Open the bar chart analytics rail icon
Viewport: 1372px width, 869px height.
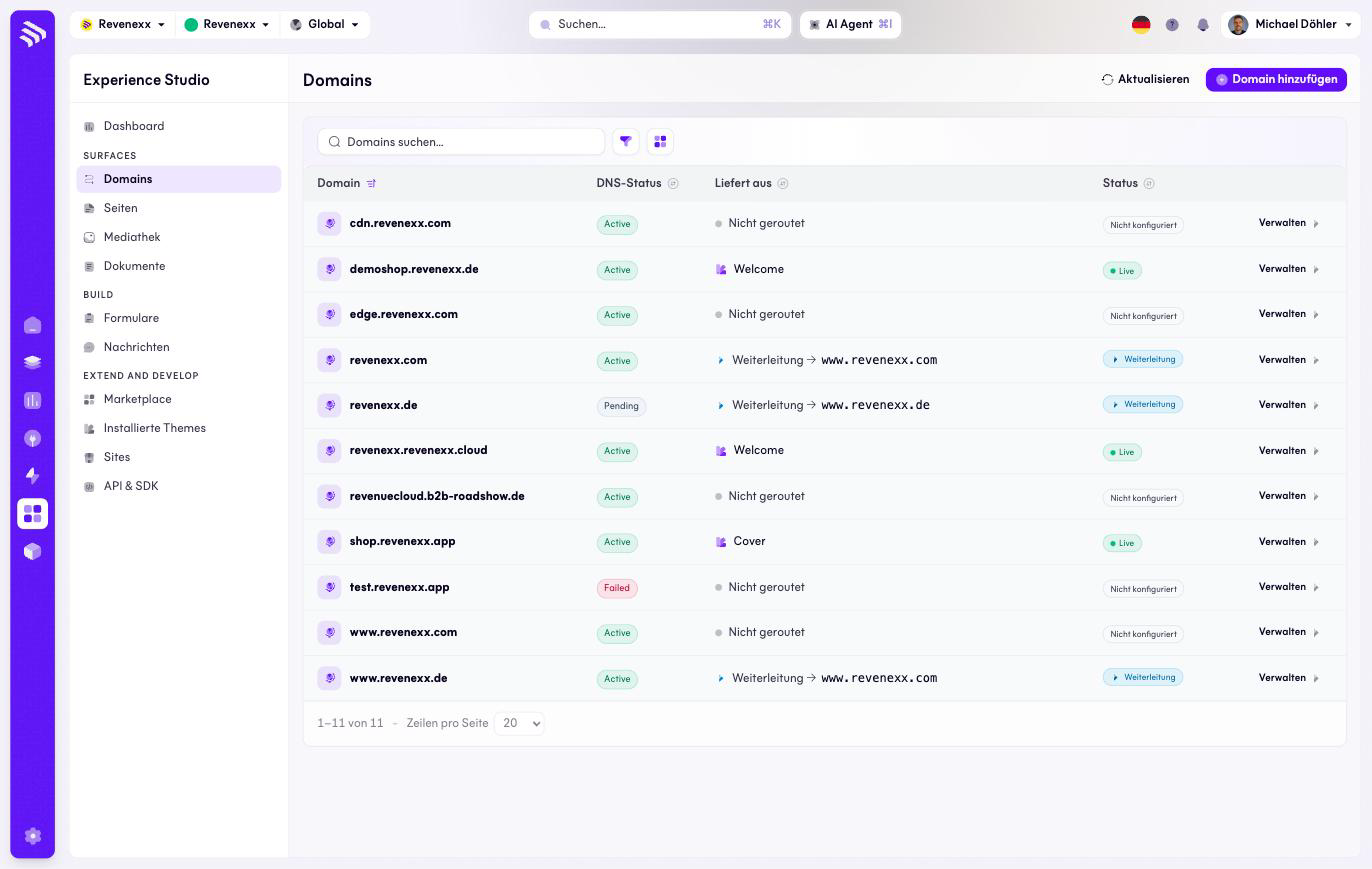(32, 400)
